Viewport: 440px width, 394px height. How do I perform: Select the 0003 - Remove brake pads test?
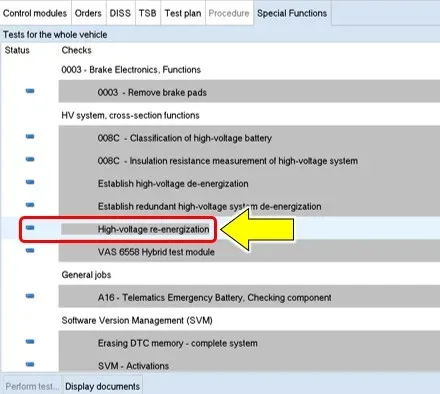pyautogui.click(x=249, y=92)
